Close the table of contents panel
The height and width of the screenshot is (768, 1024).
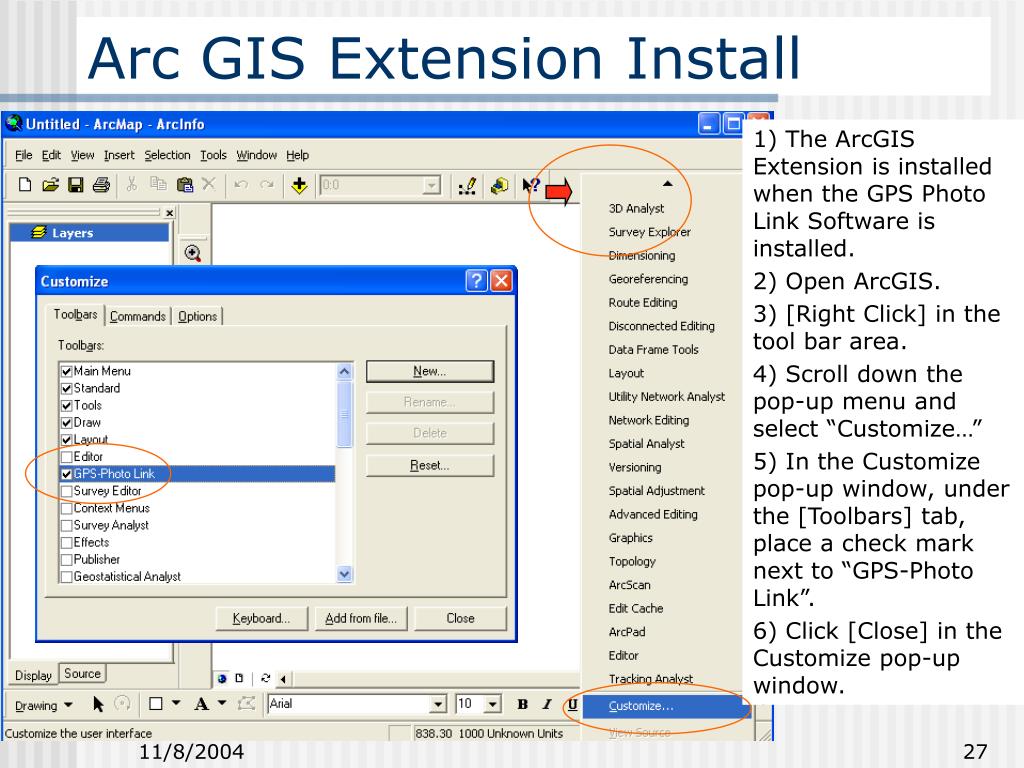tap(170, 213)
